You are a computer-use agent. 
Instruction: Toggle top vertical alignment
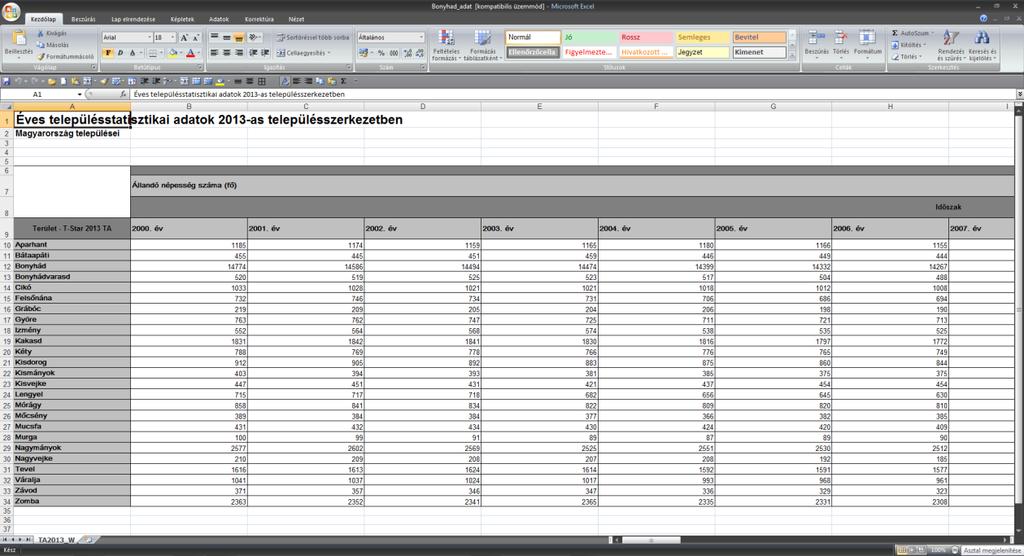point(214,38)
